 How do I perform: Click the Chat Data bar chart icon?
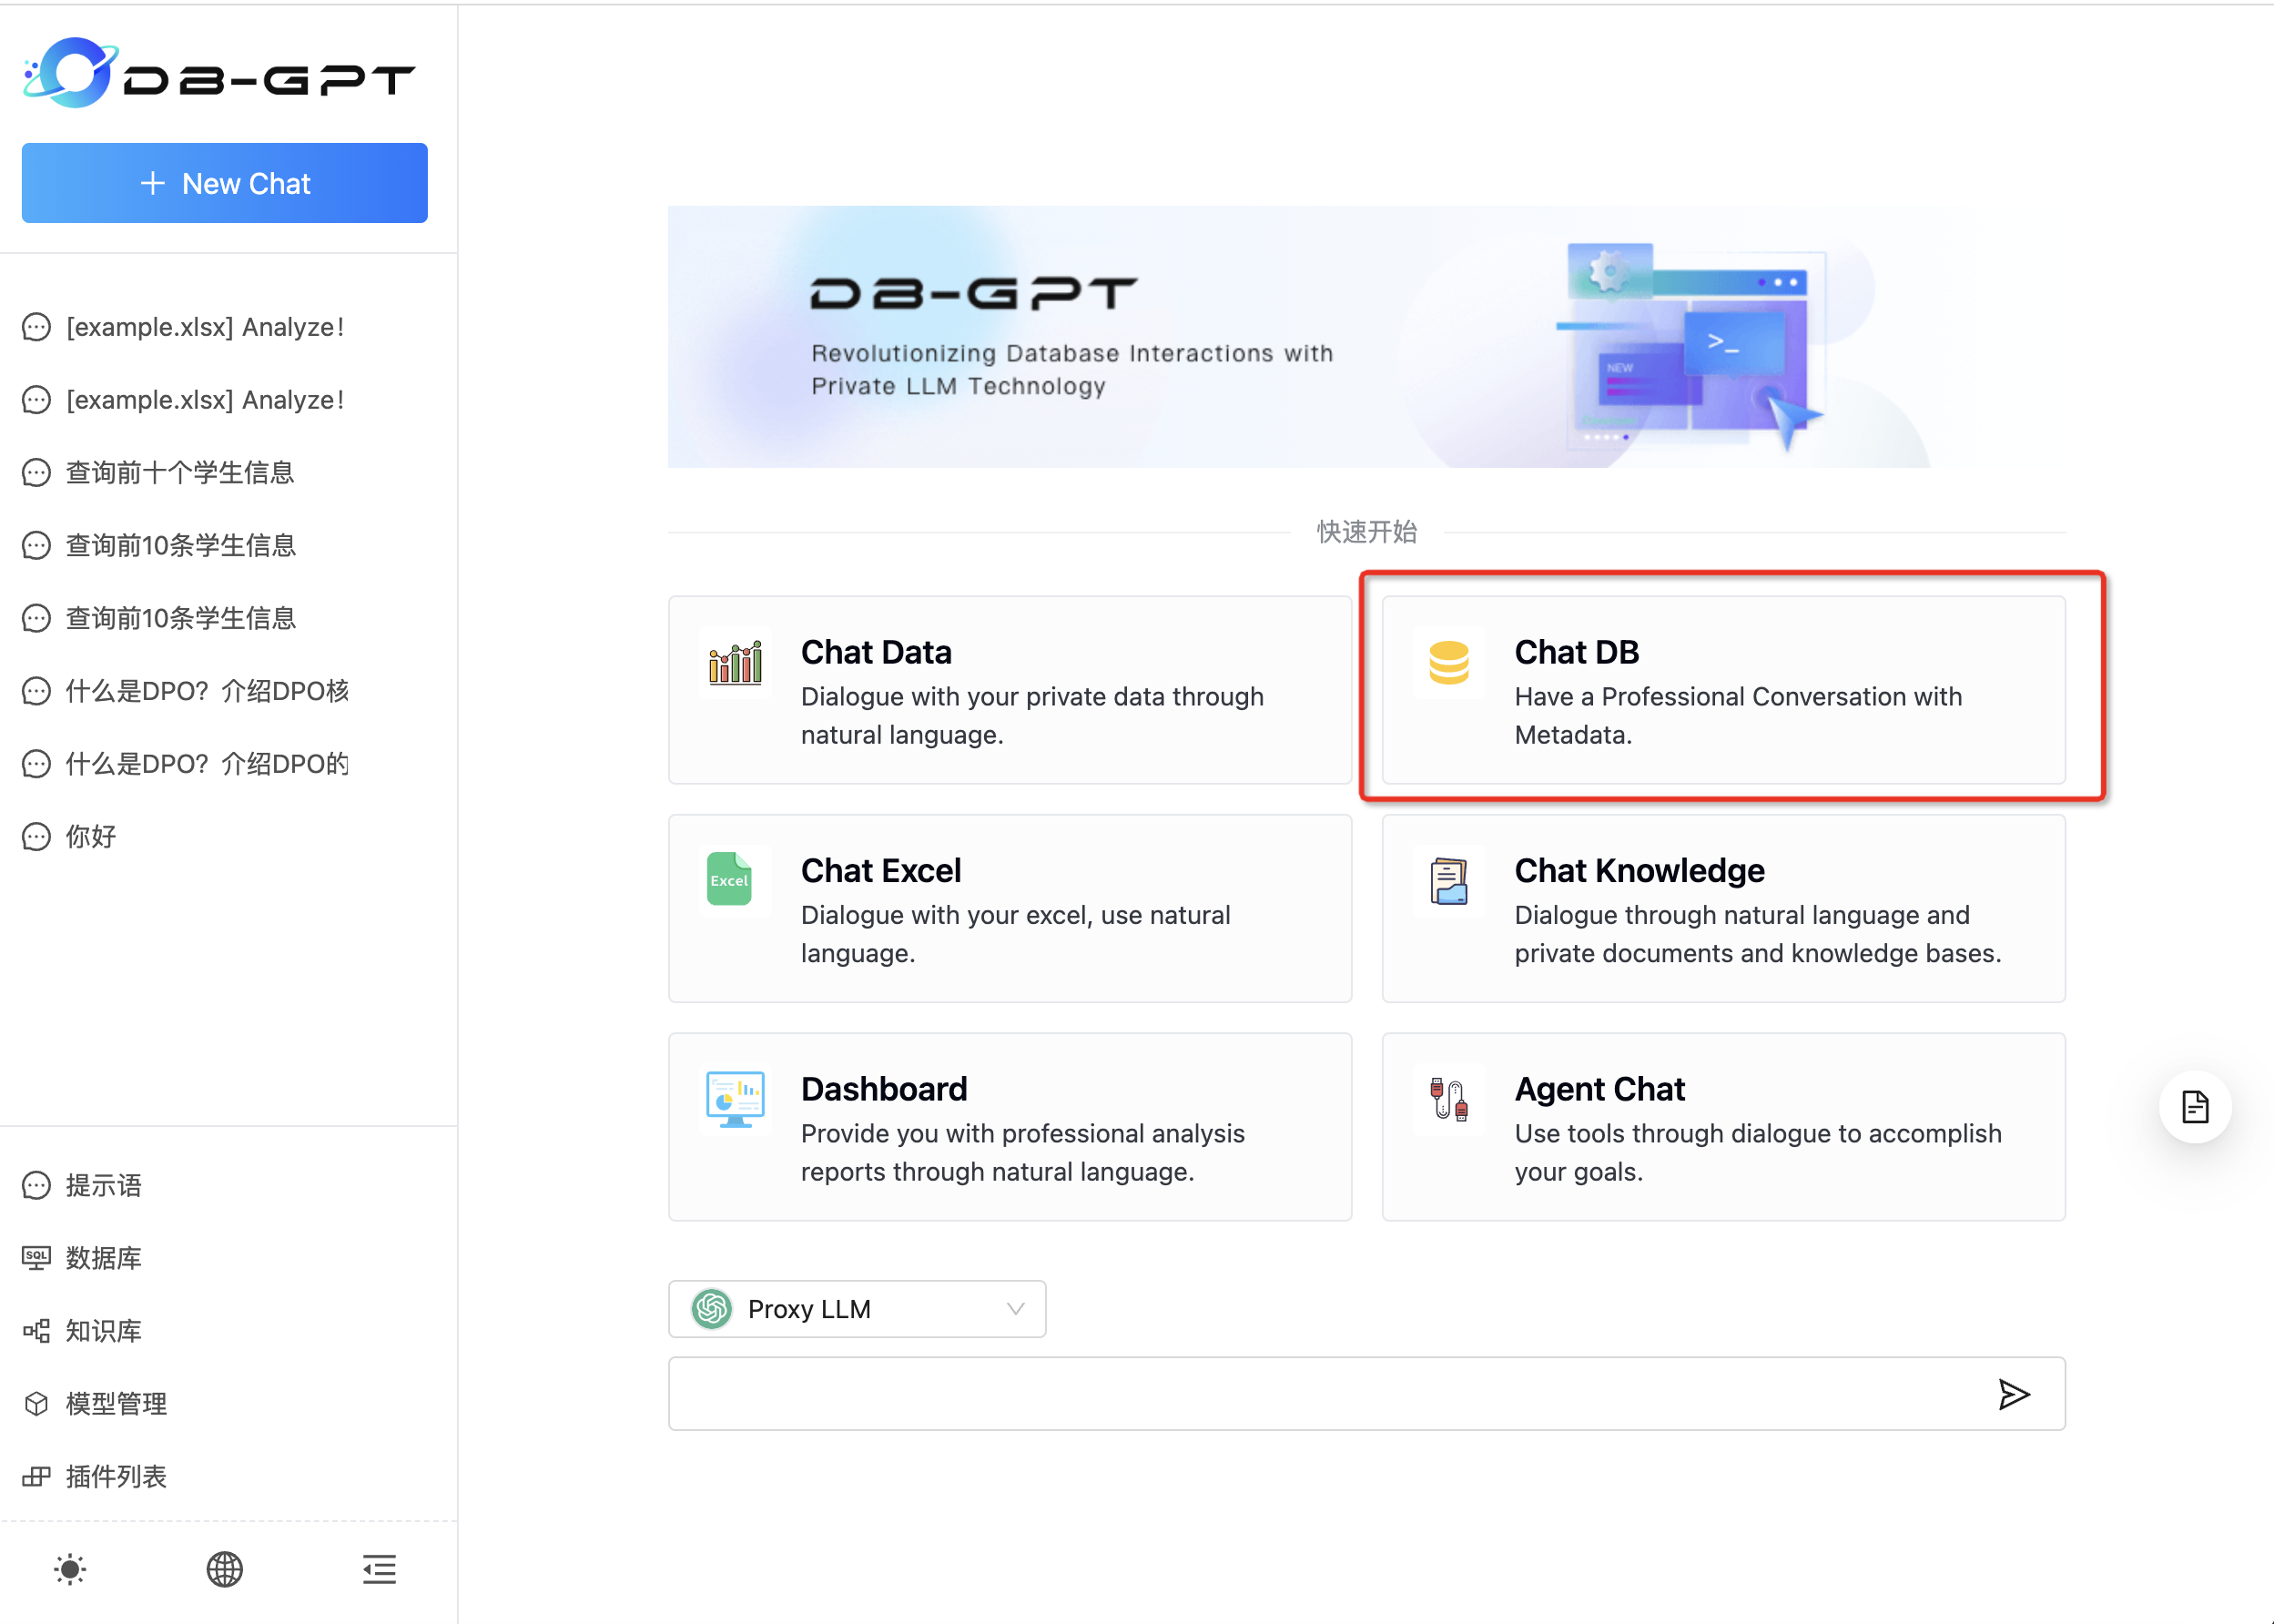pos(735,663)
